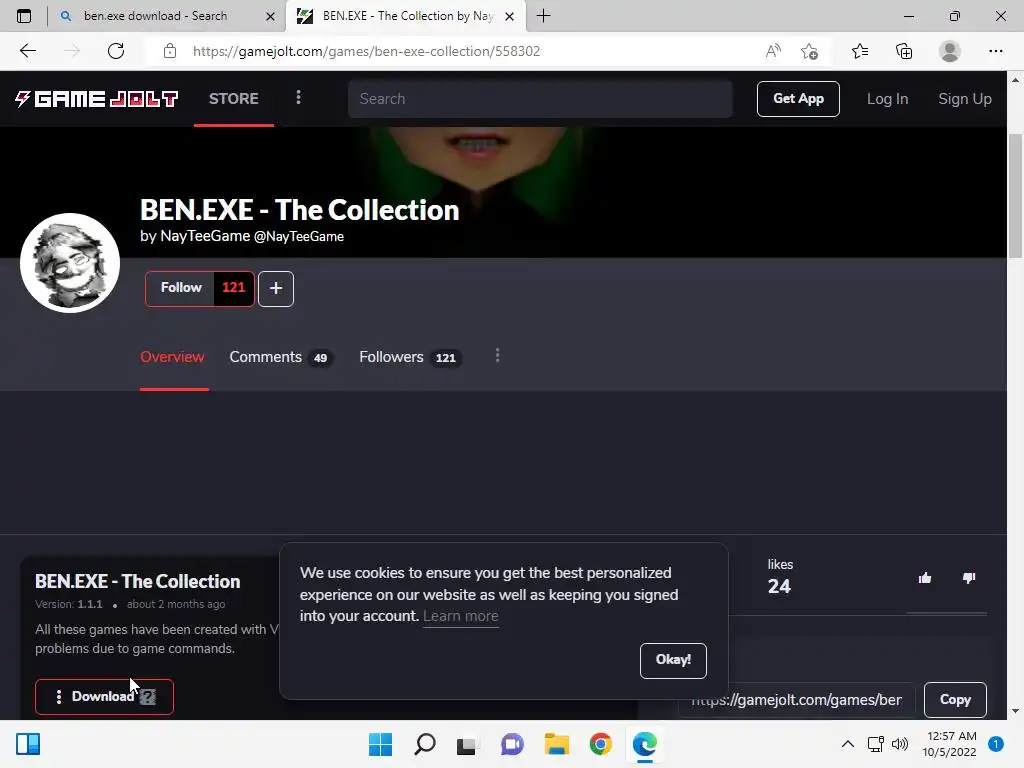Click the Game Jolt logo

[97, 99]
